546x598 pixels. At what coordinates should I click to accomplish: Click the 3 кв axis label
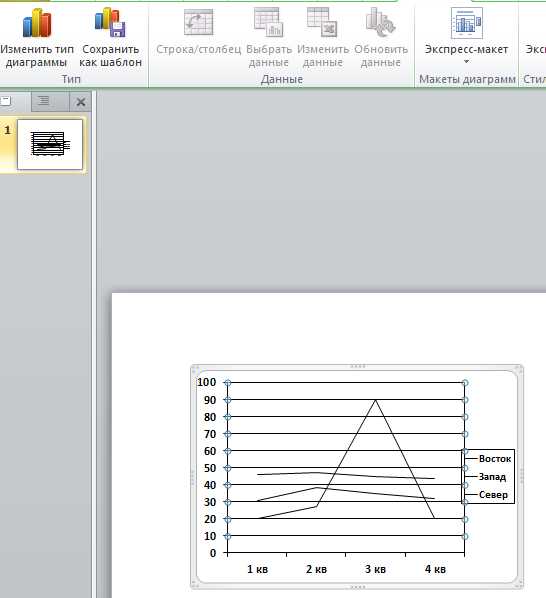tap(376, 569)
